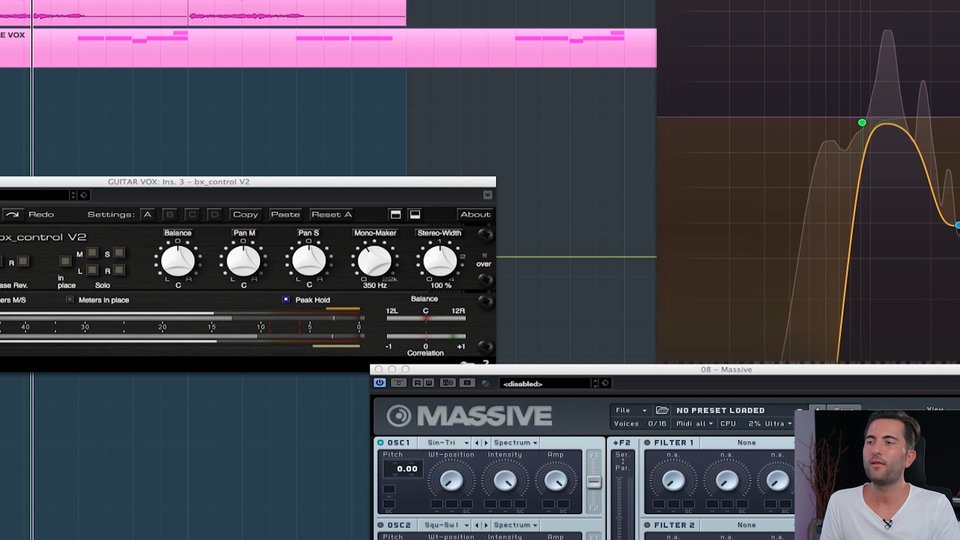Select settings slot C in bx_control

click(192, 214)
